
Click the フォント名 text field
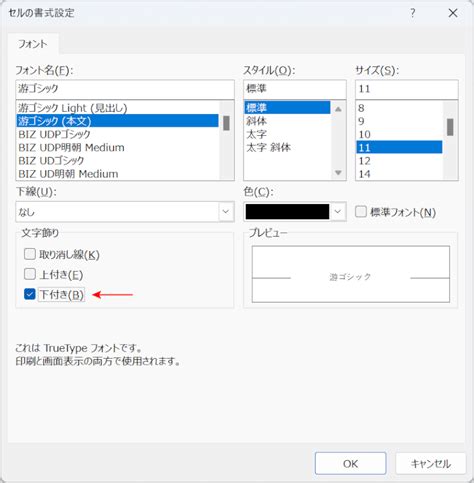click(125, 89)
